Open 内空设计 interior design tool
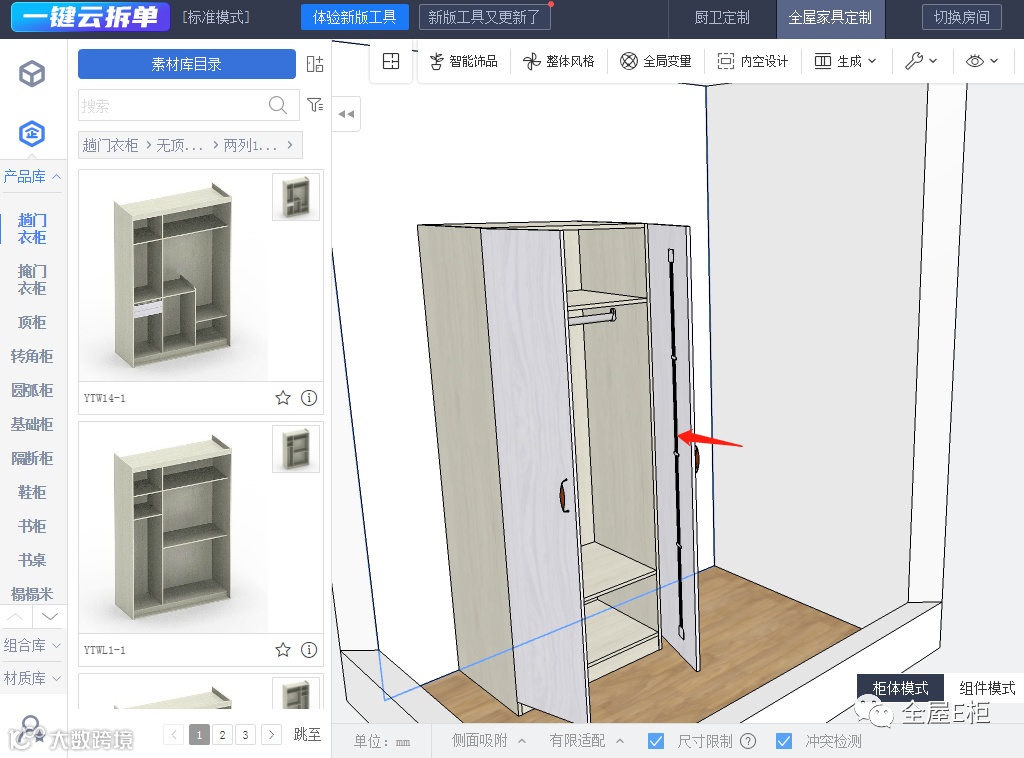 tap(752, 61)
